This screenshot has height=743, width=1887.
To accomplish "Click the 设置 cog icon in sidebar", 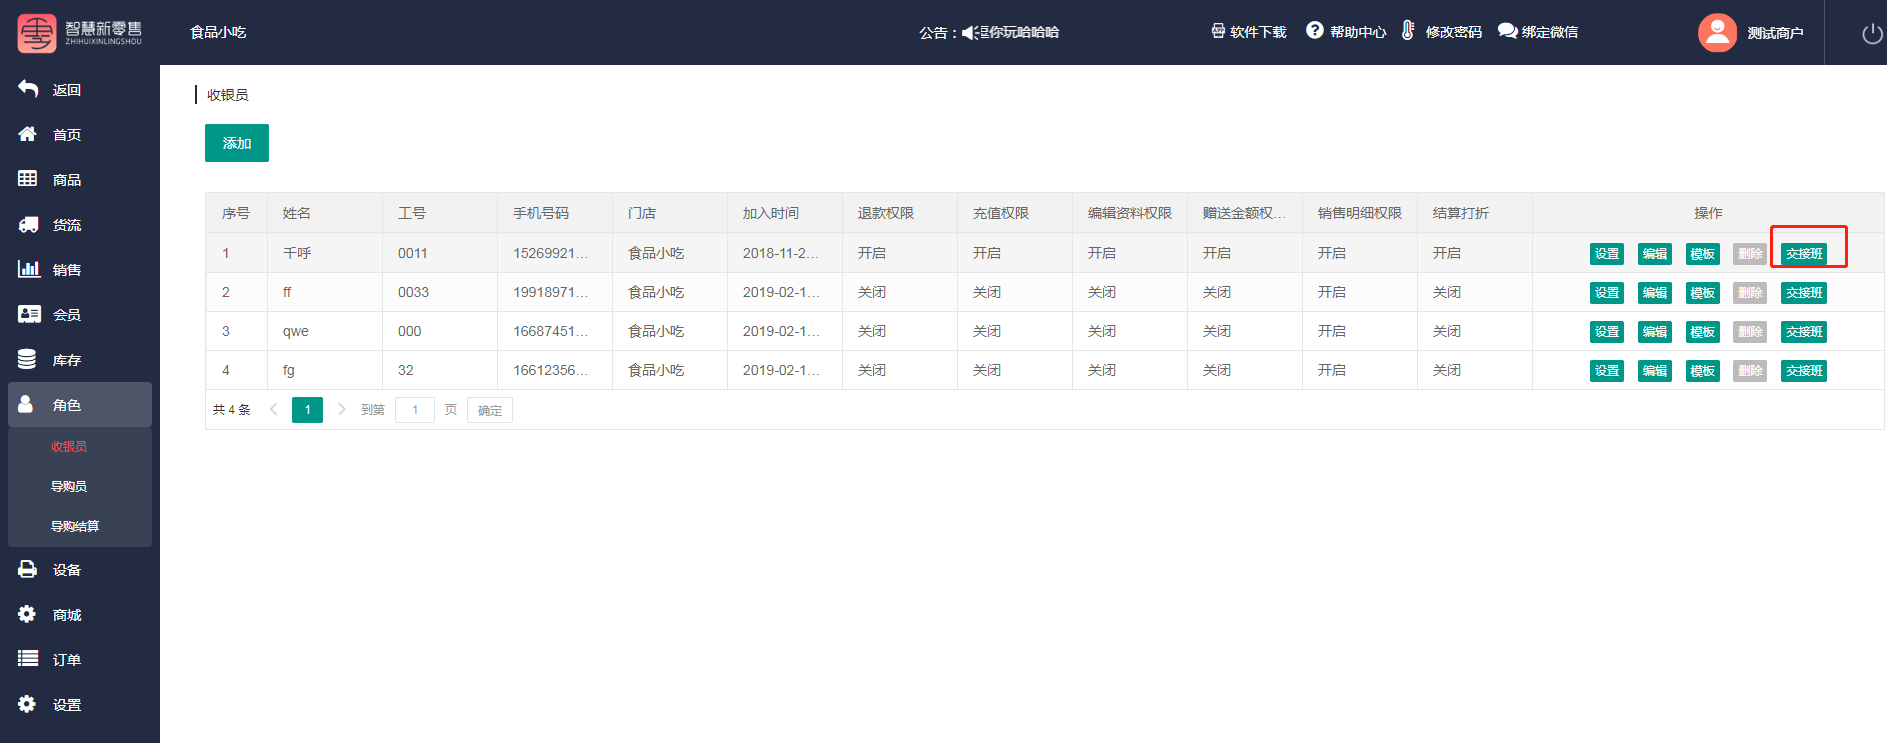I will pyautogui.click(x=27, y=704).
